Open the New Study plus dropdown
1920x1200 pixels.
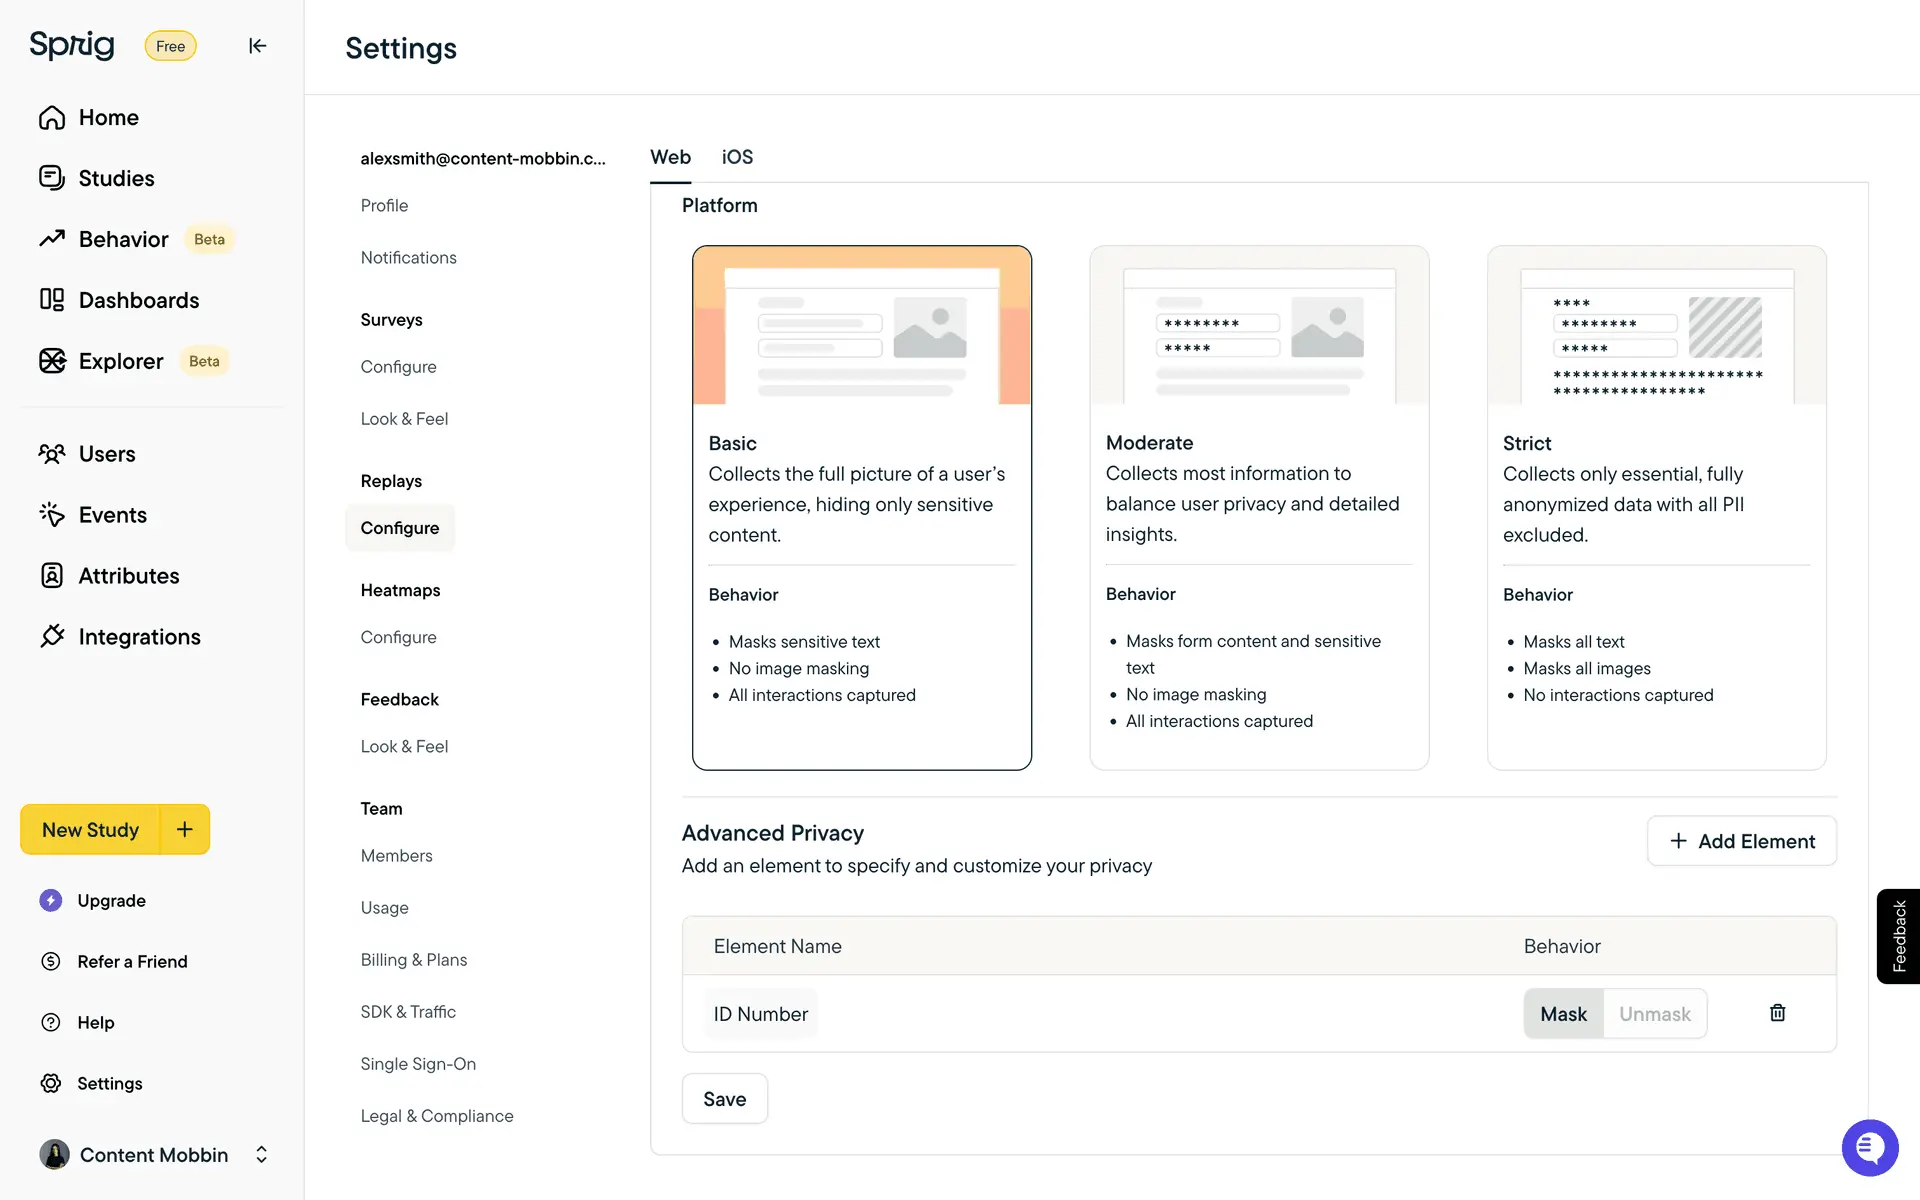pyautogui.click(x=185, y=829)
